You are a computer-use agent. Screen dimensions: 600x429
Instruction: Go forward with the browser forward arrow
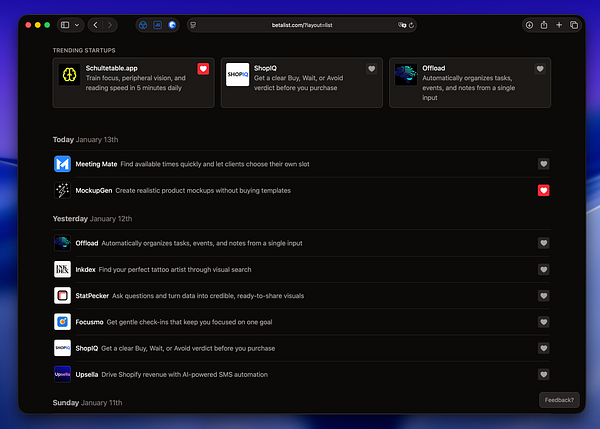coord(110,25)
